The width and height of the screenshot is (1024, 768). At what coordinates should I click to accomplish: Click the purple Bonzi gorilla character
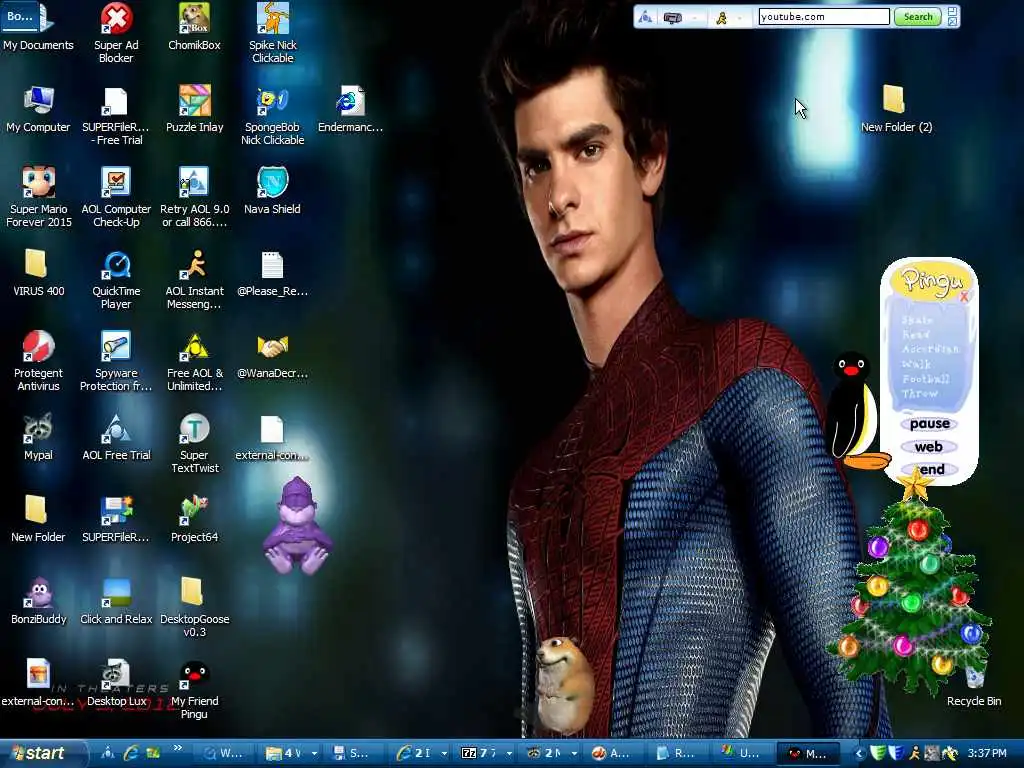297,526
